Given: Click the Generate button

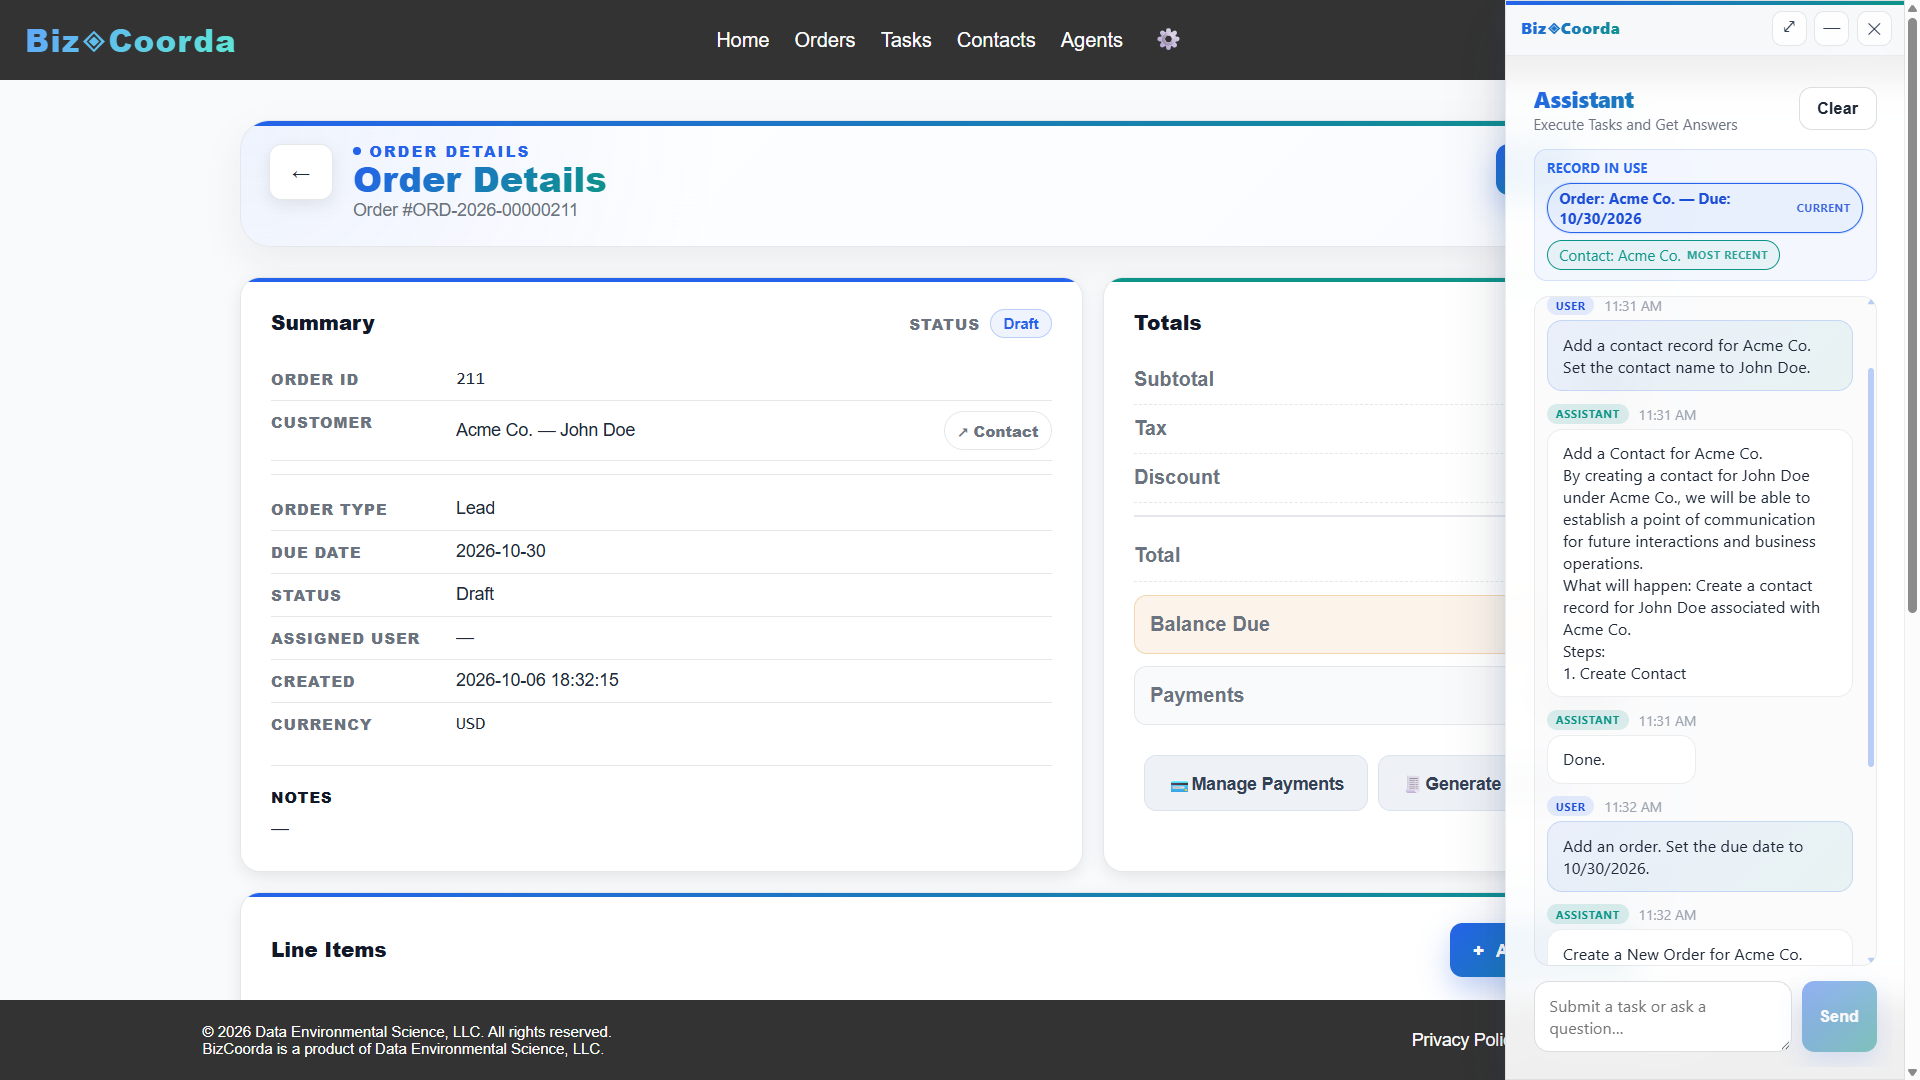Looking at the screenshot, I should [1442, 783].
